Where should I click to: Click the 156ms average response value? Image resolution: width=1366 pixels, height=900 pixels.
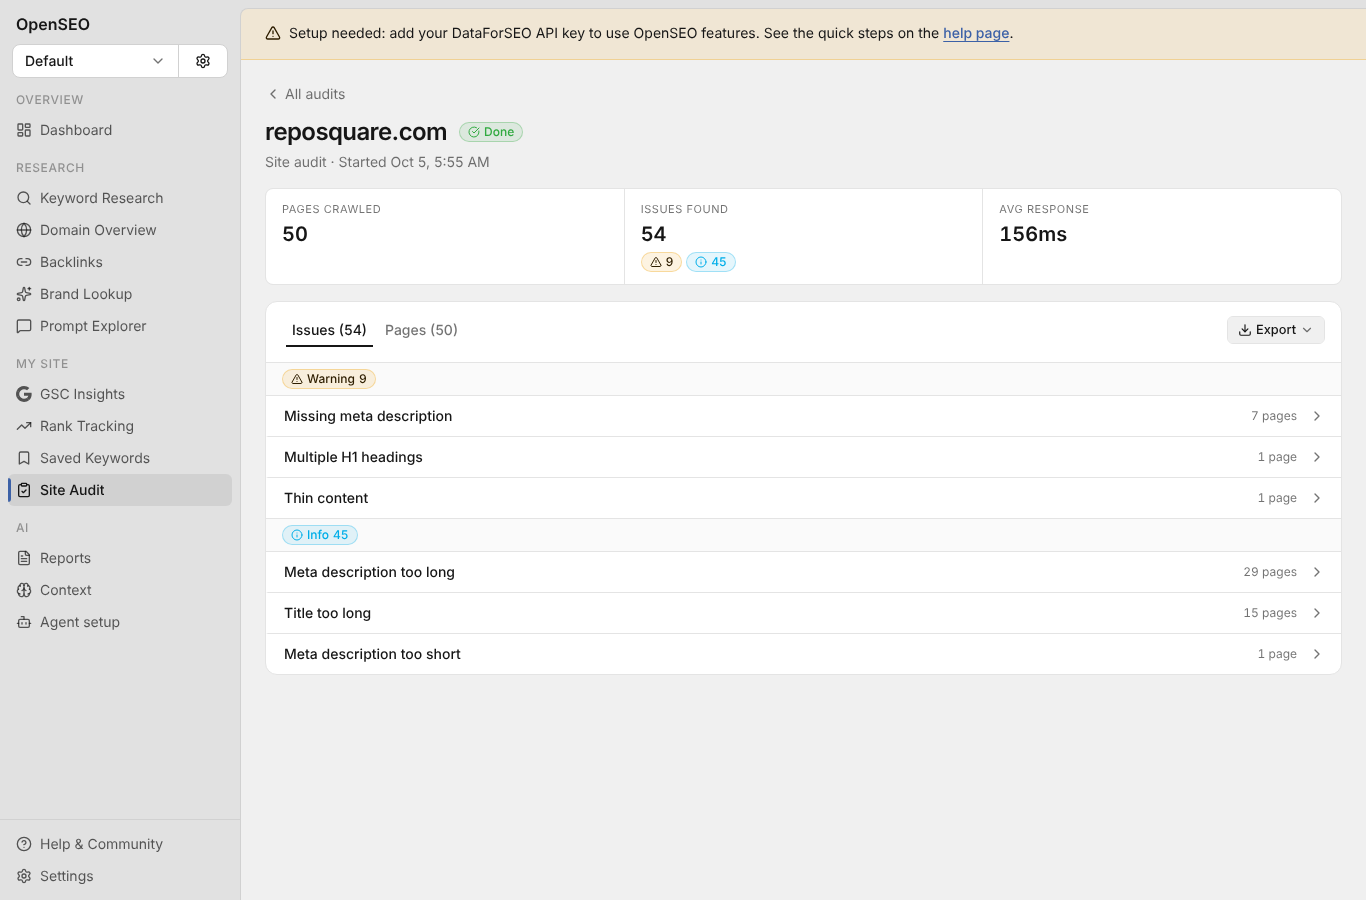coord(1033,234)
